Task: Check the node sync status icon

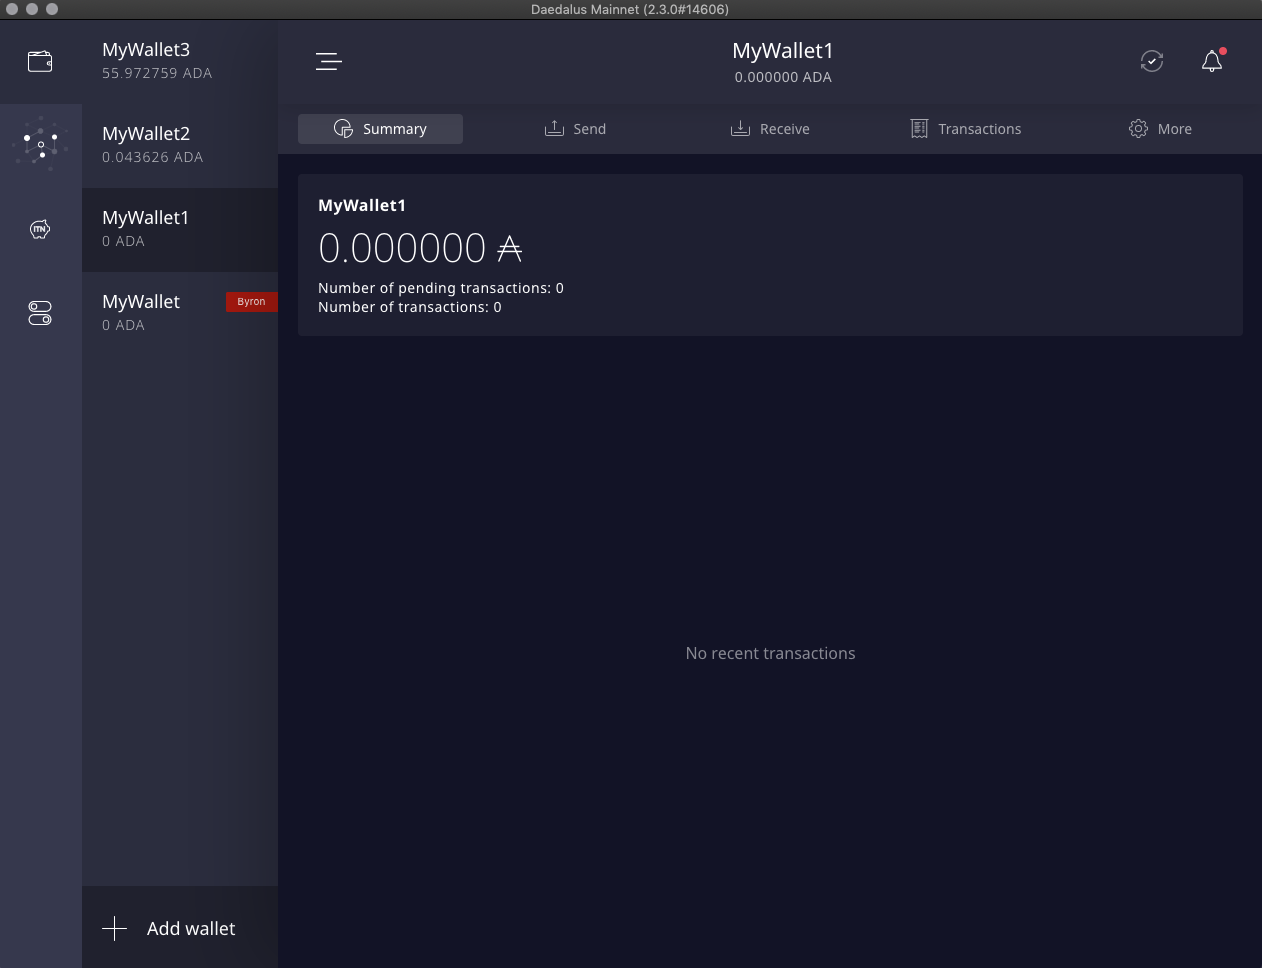Action: (x=1152, y=61)
